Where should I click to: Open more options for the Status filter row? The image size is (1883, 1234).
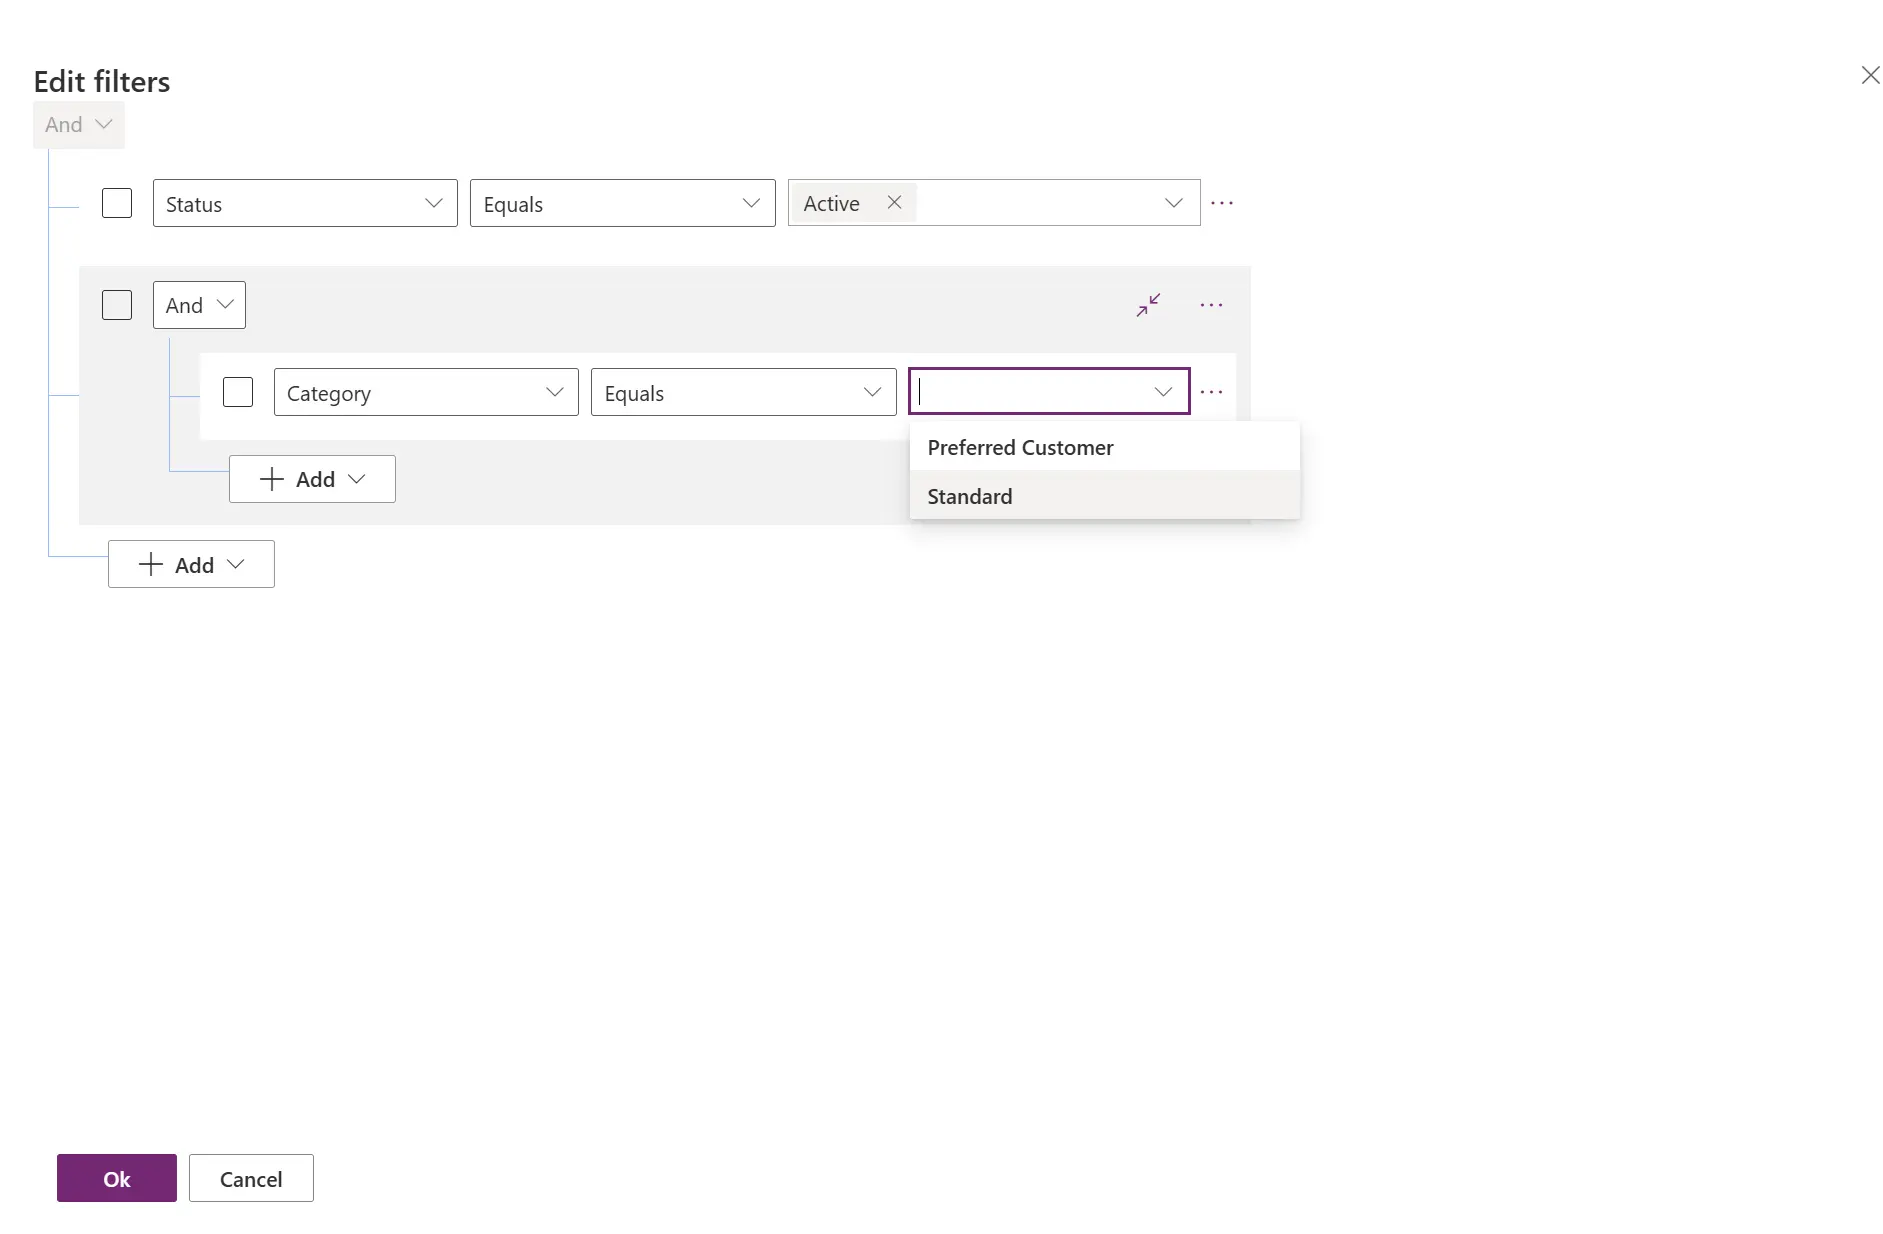point(1222,202)
